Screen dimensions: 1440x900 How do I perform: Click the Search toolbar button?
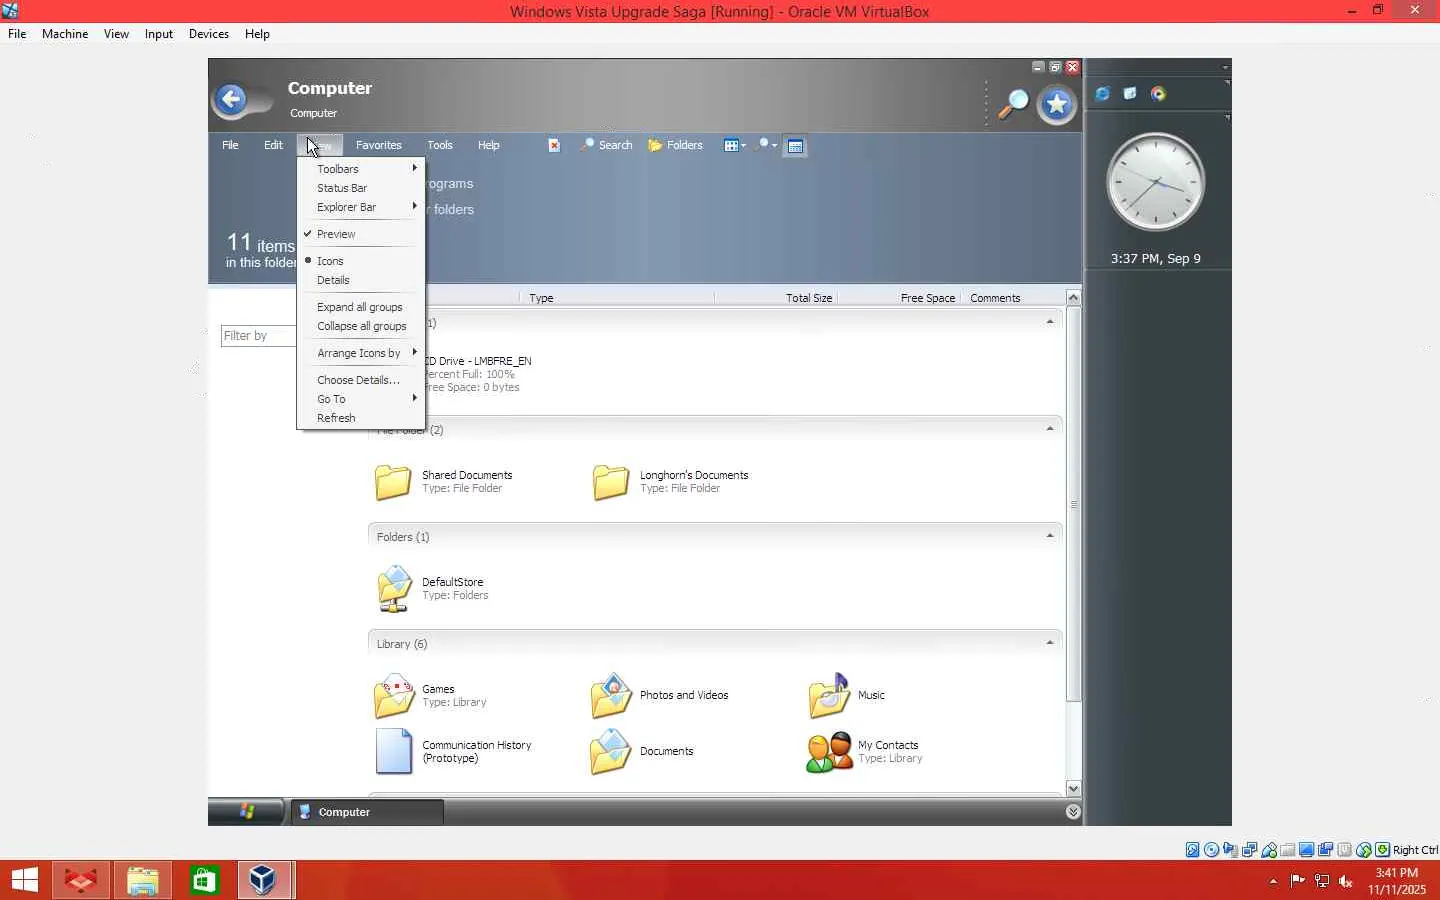(607, 145)
